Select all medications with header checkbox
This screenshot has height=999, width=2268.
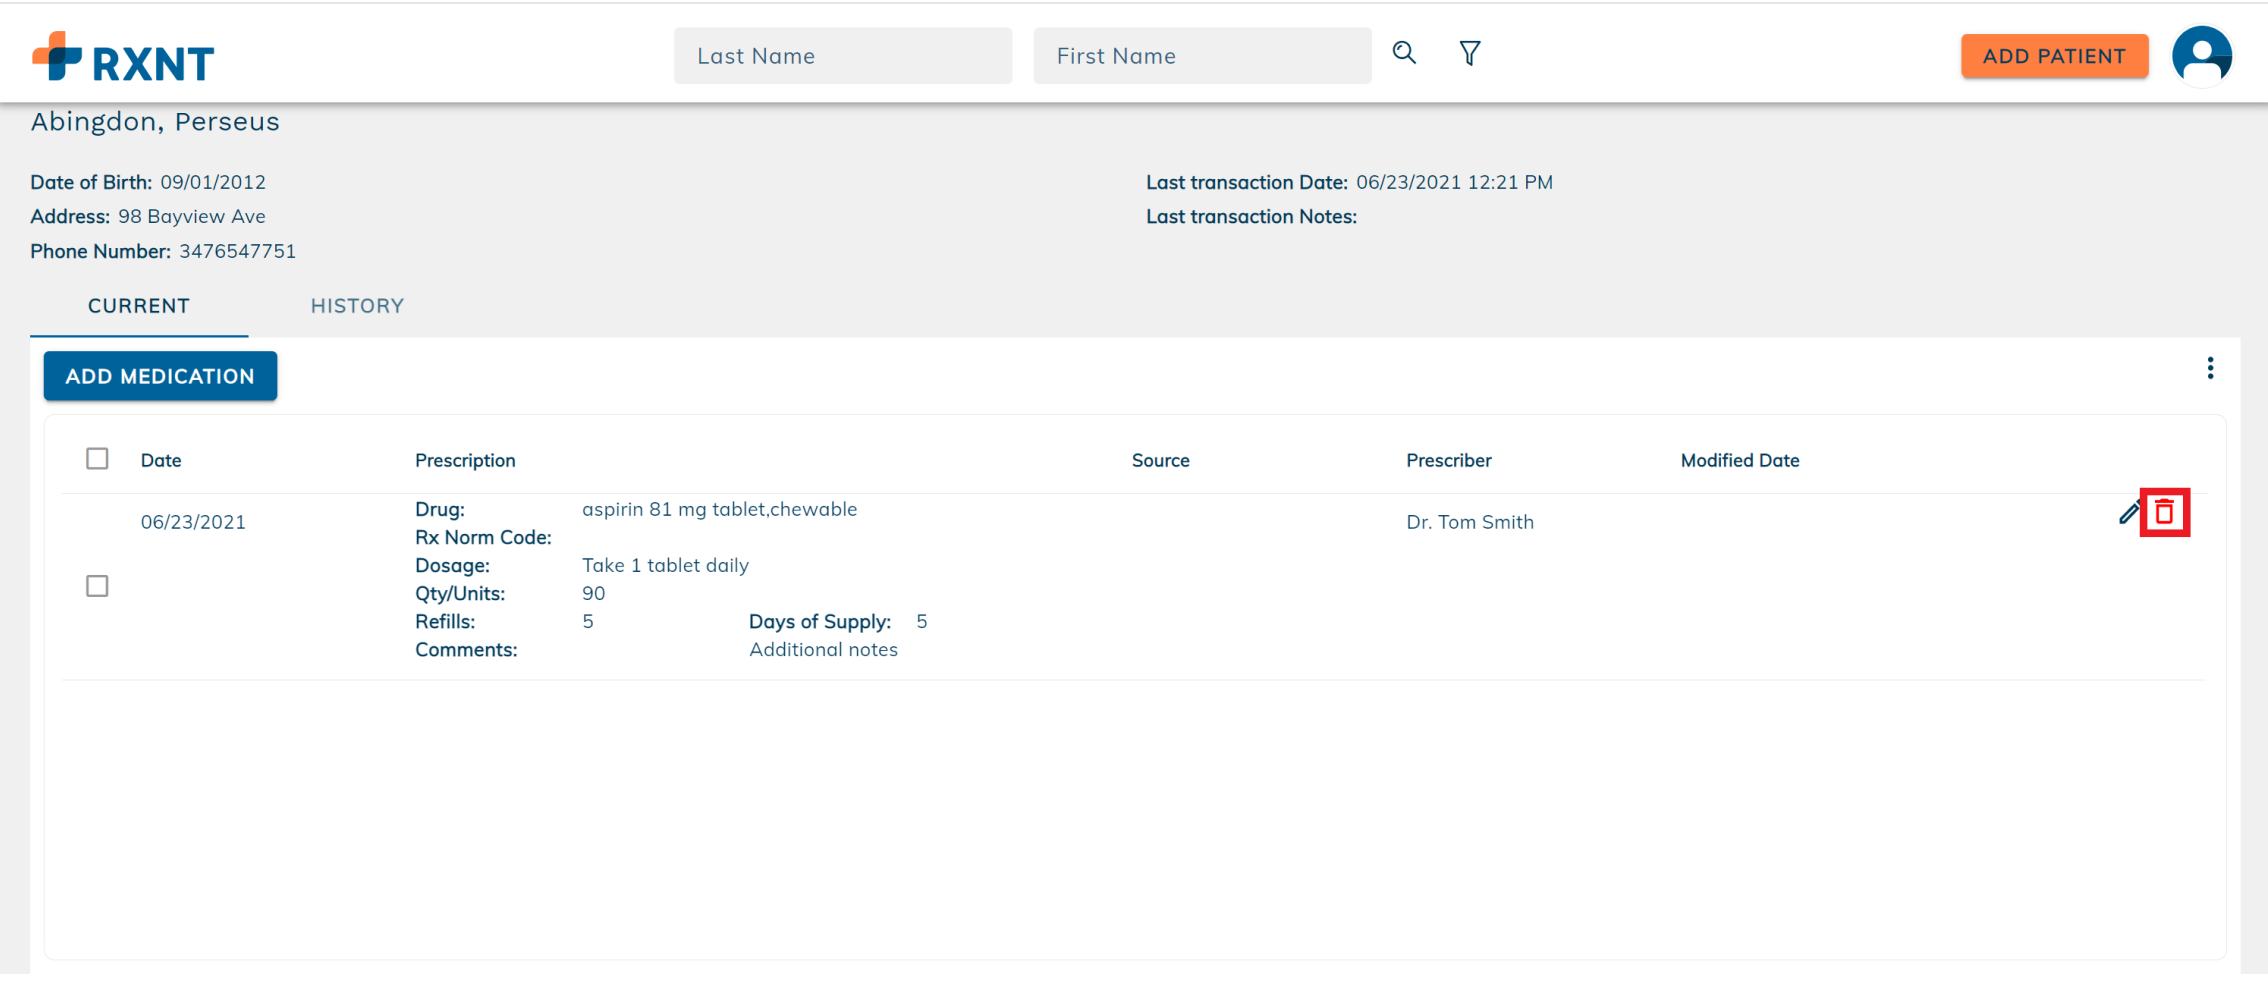pos(97,459)
